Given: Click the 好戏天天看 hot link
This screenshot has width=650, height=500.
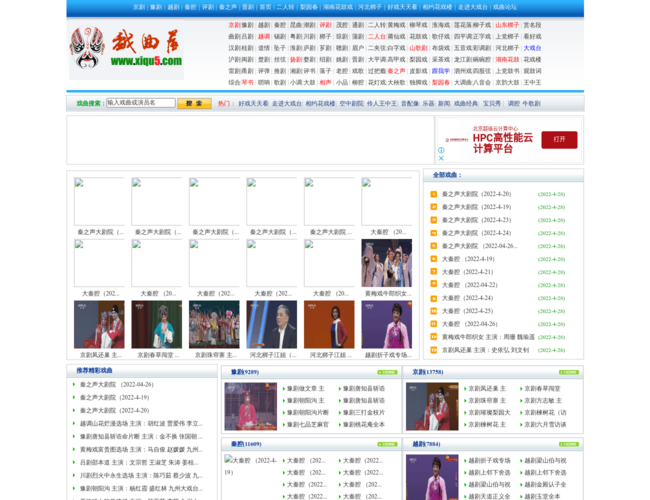Looking at the screenshot, I should 253,103.
